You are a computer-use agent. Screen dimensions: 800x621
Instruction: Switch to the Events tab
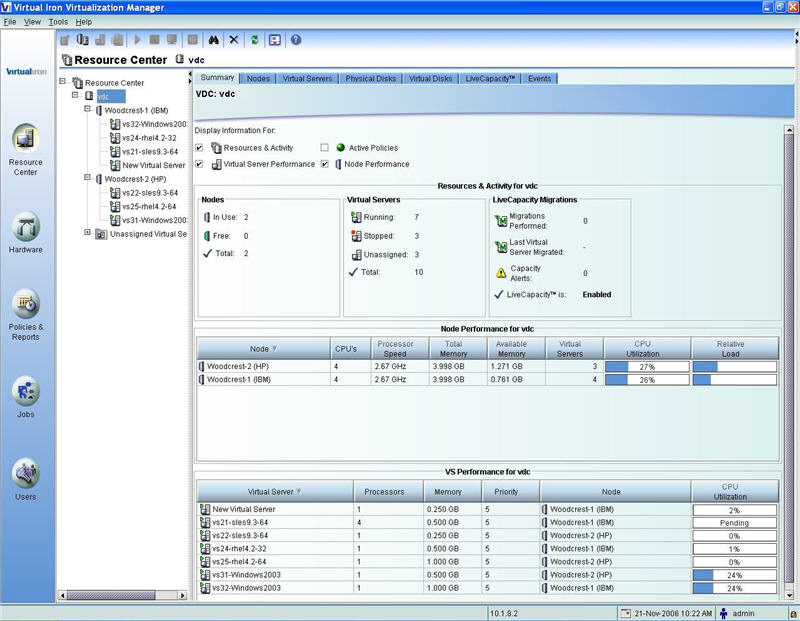coord(539,79)
